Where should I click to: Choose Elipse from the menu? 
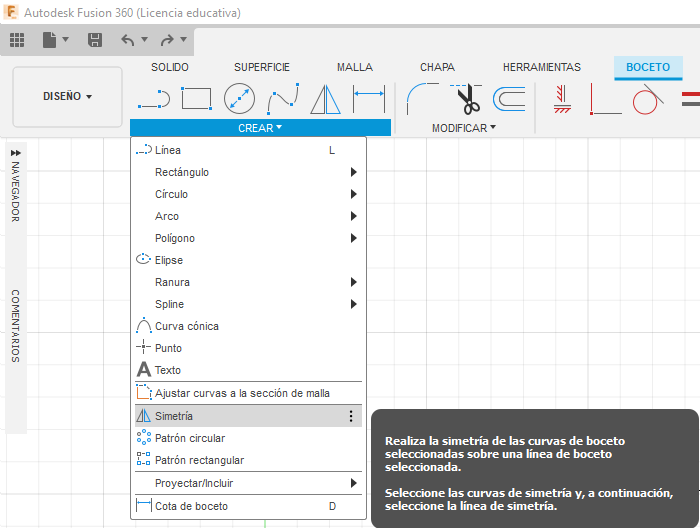[x=248, y=260]
